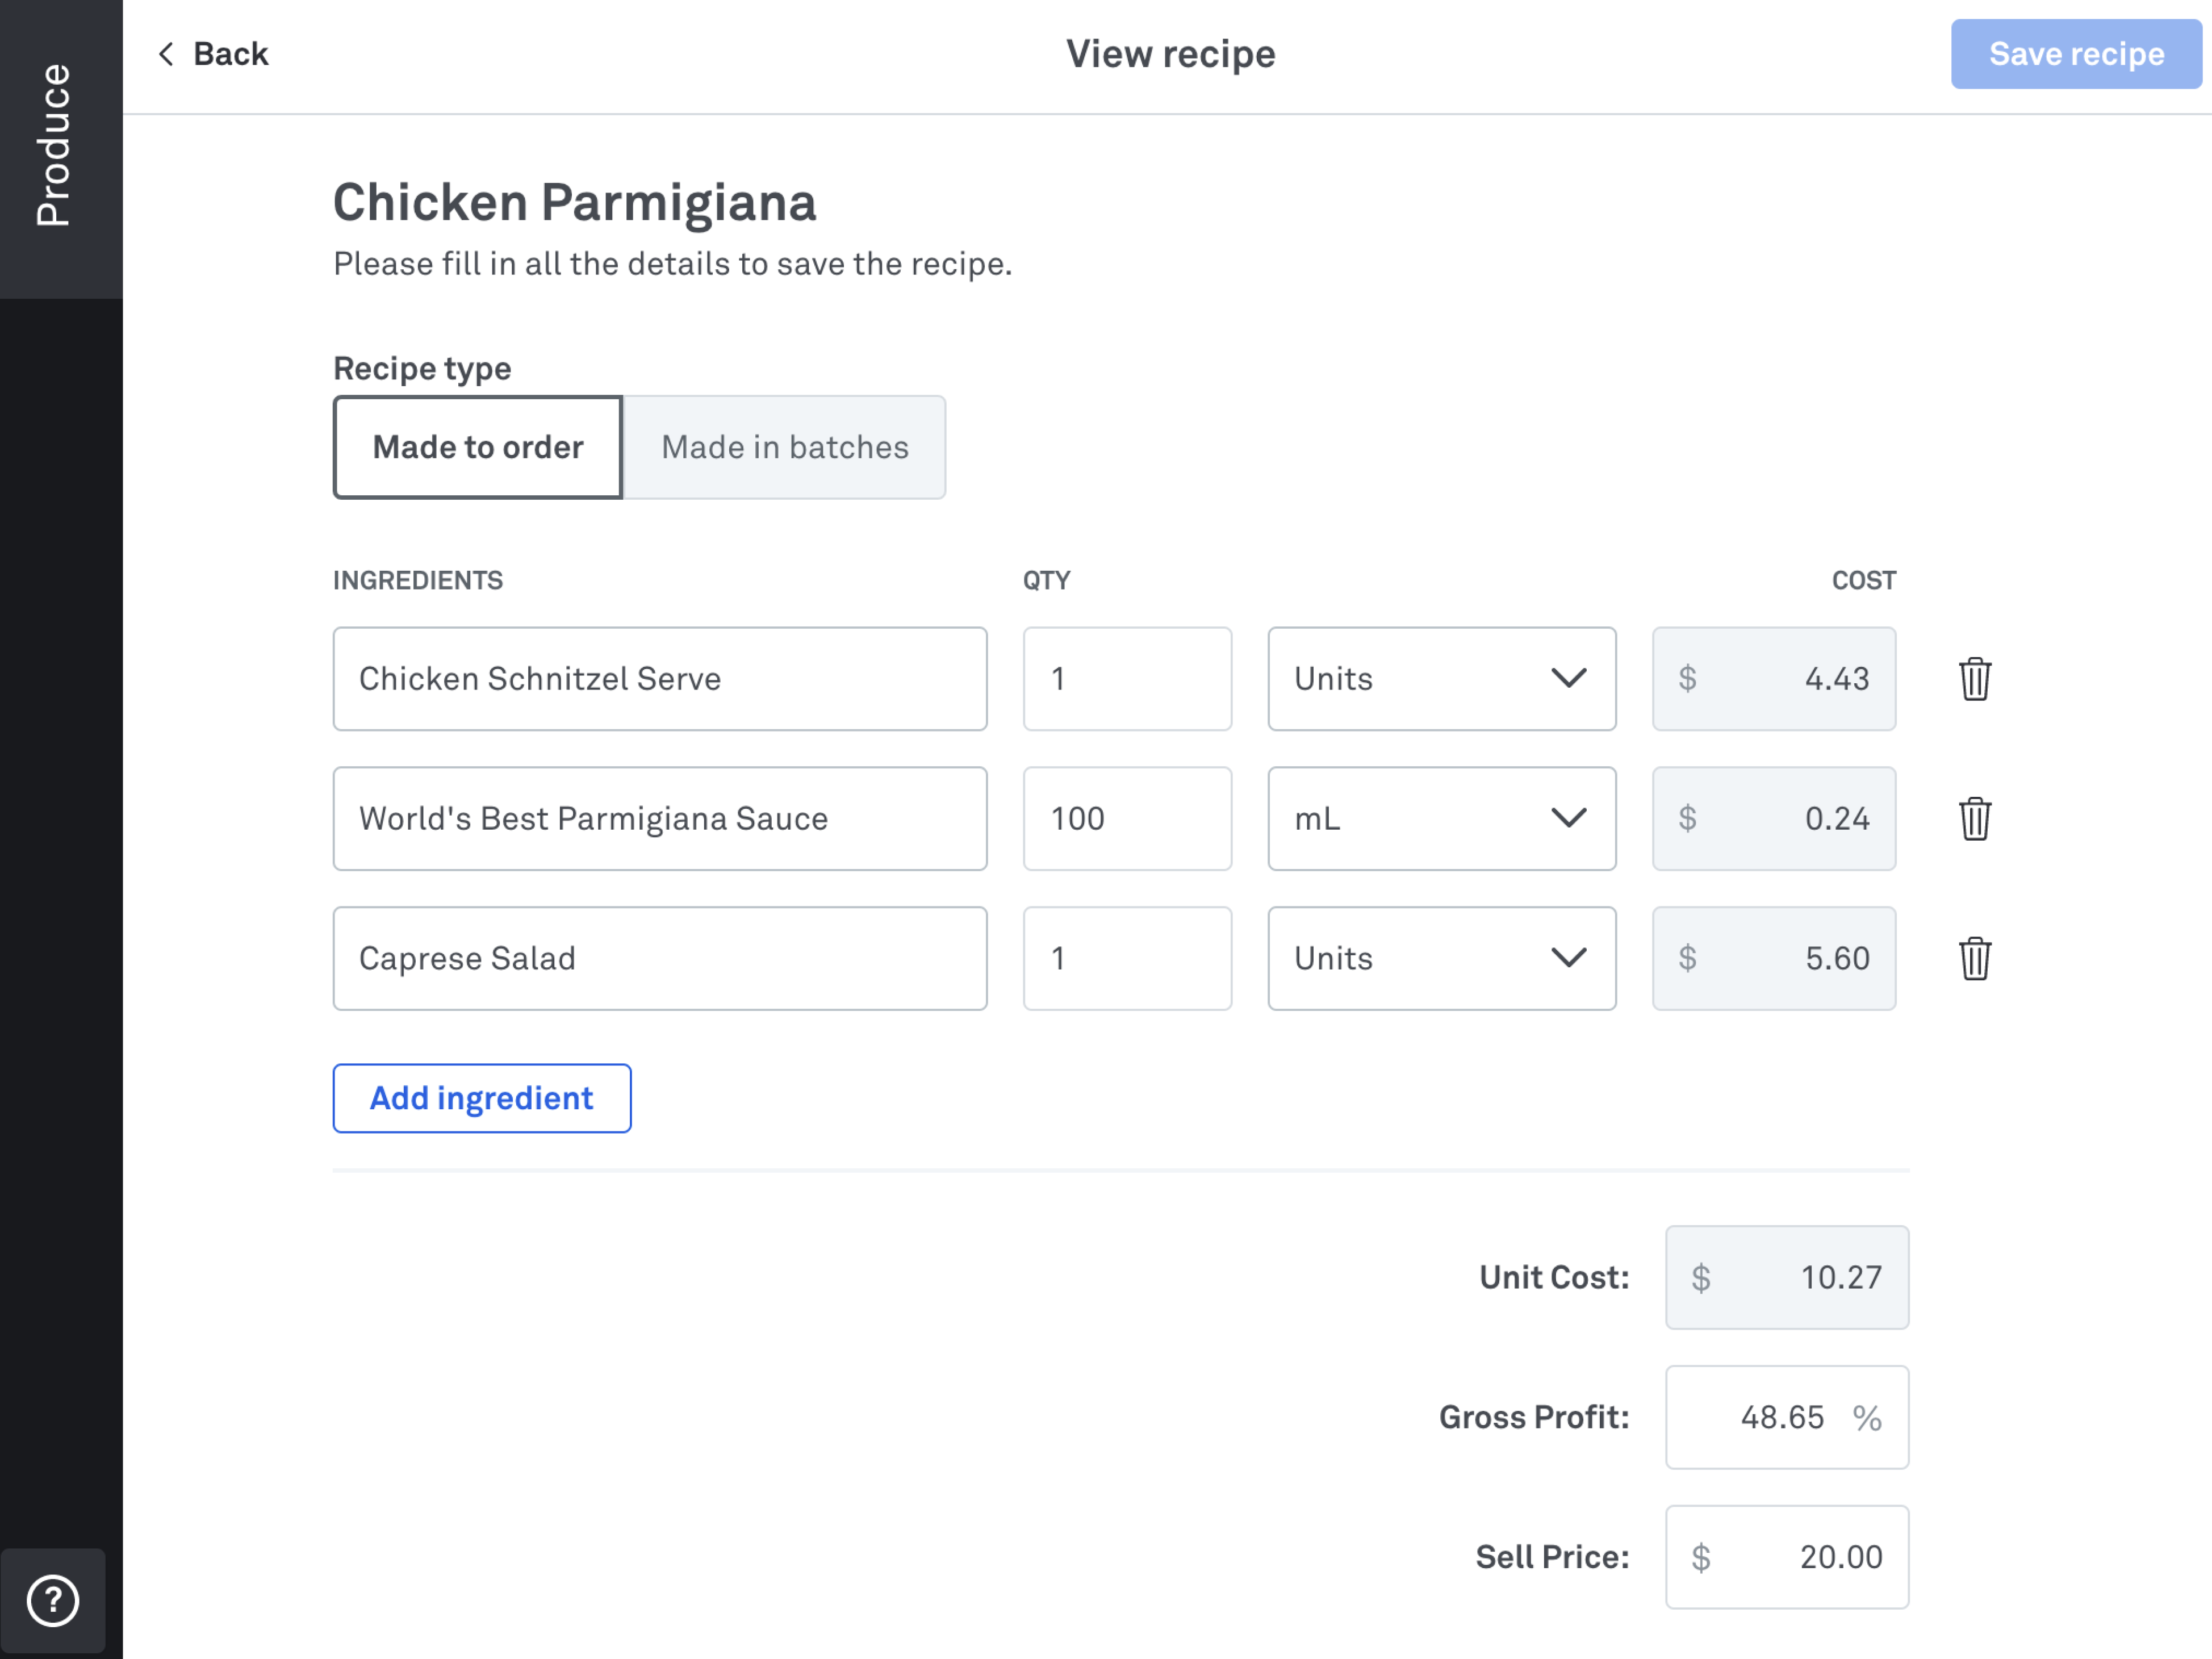
Task: Select the Caprese Salad ingredient name field
Action: (x=660, y=959)
